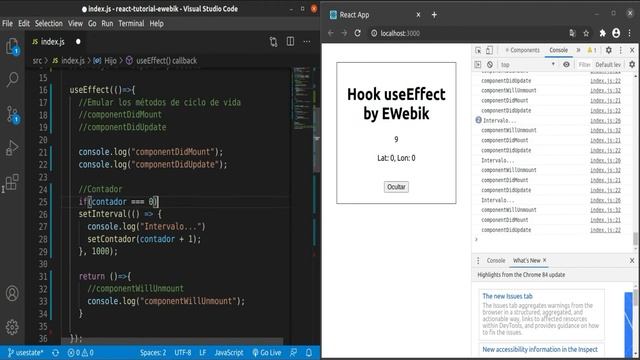Open the index.js:26 link beside the first Intervalo... row
The height and width of the screenshot is (360, 640).
(x=605, y=120)
